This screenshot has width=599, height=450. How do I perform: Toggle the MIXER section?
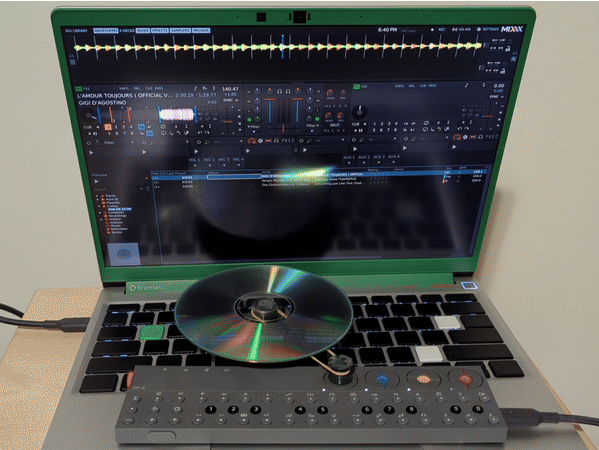[x=143, y=31]
